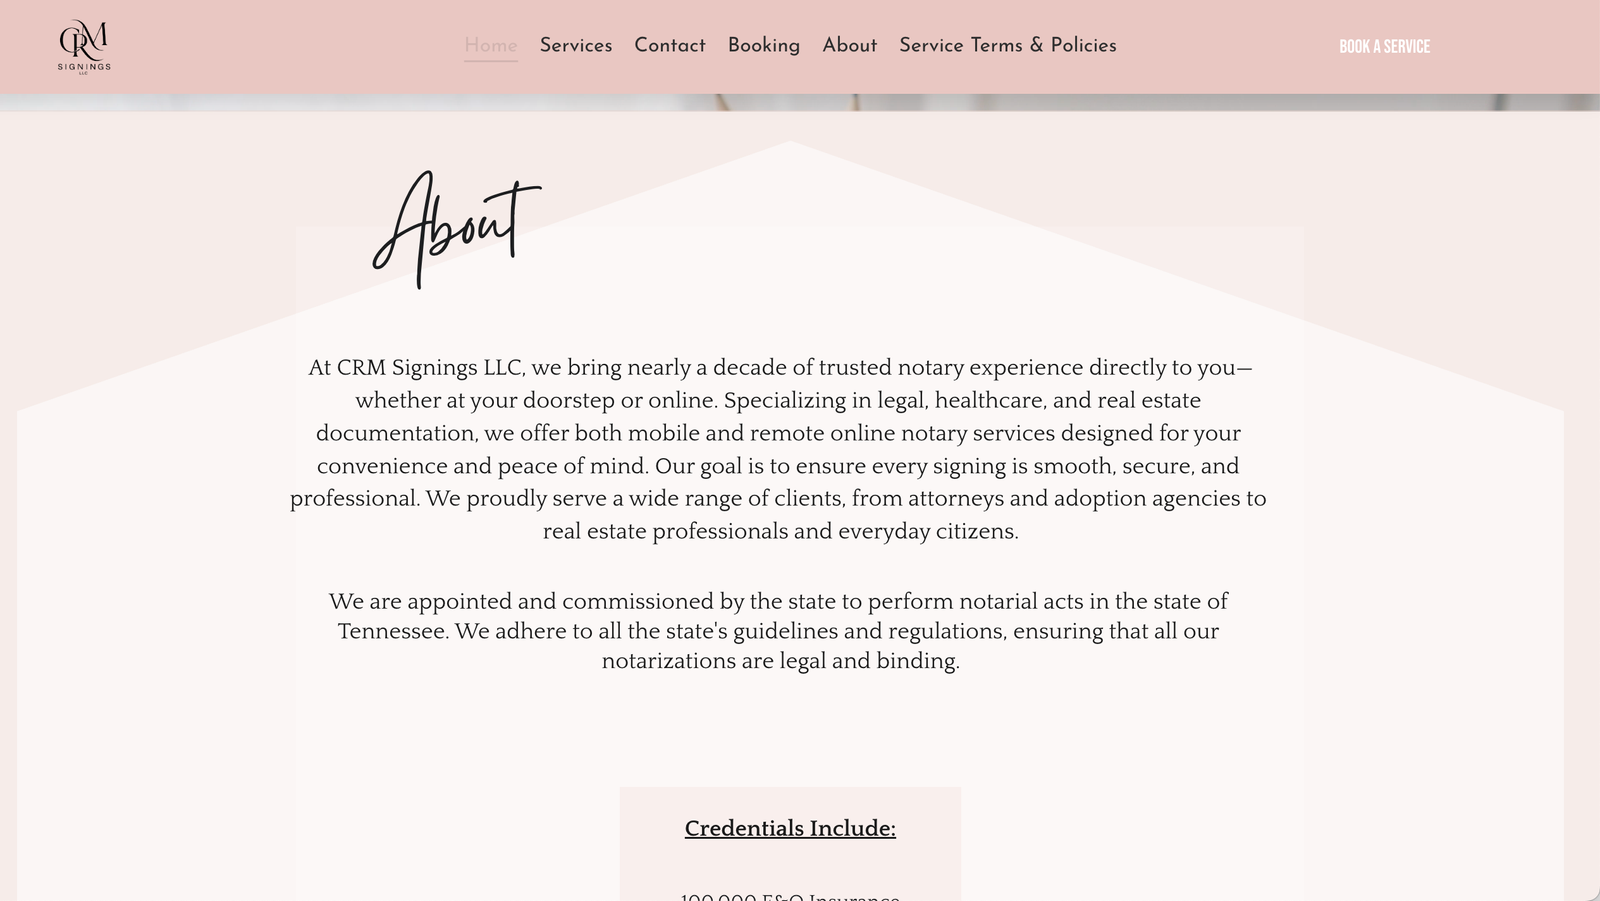Click the Credentials Include heading
The height and width of the screenshot is (901, 1600).
tap(790, 828)
